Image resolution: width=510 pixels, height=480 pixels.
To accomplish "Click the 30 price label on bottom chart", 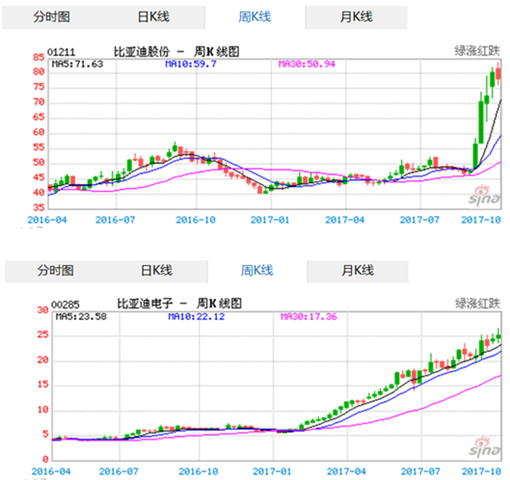I will [x=43, y=310].
